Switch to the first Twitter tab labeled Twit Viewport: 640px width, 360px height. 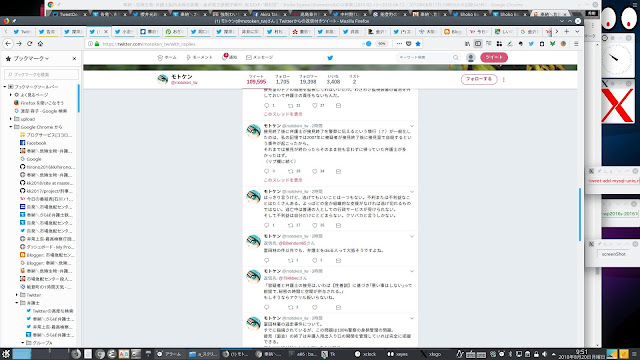point(22,31)
